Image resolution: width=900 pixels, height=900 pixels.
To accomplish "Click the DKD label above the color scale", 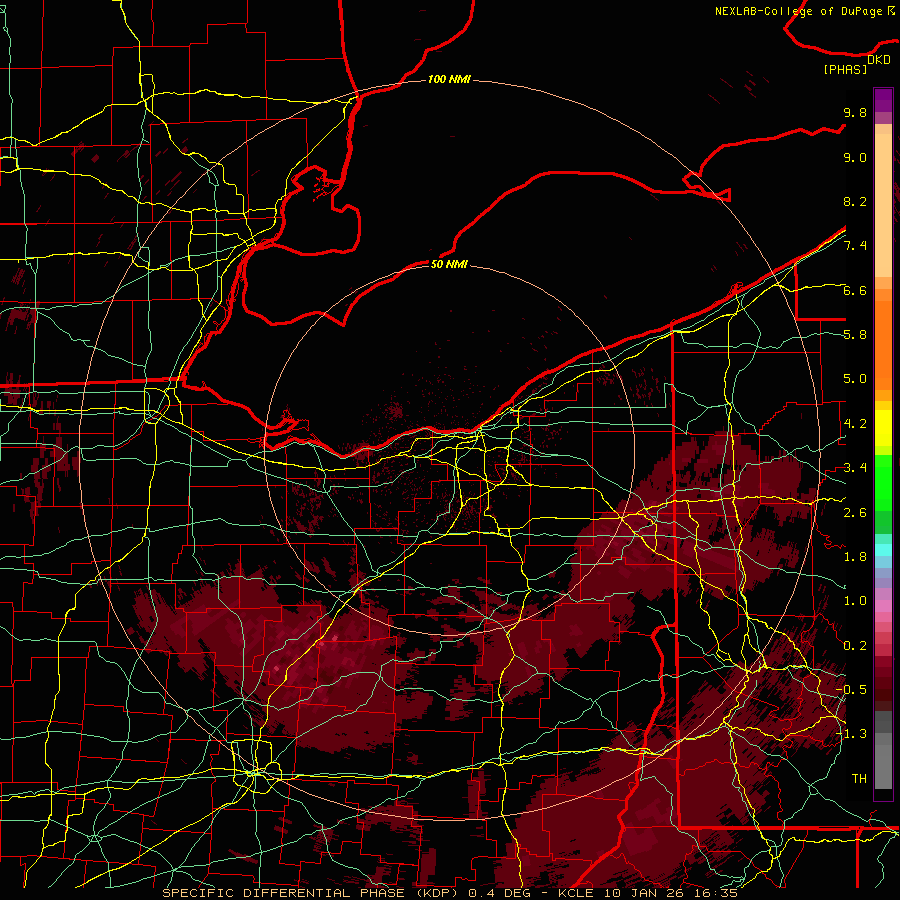I will (x=879, y=60).
